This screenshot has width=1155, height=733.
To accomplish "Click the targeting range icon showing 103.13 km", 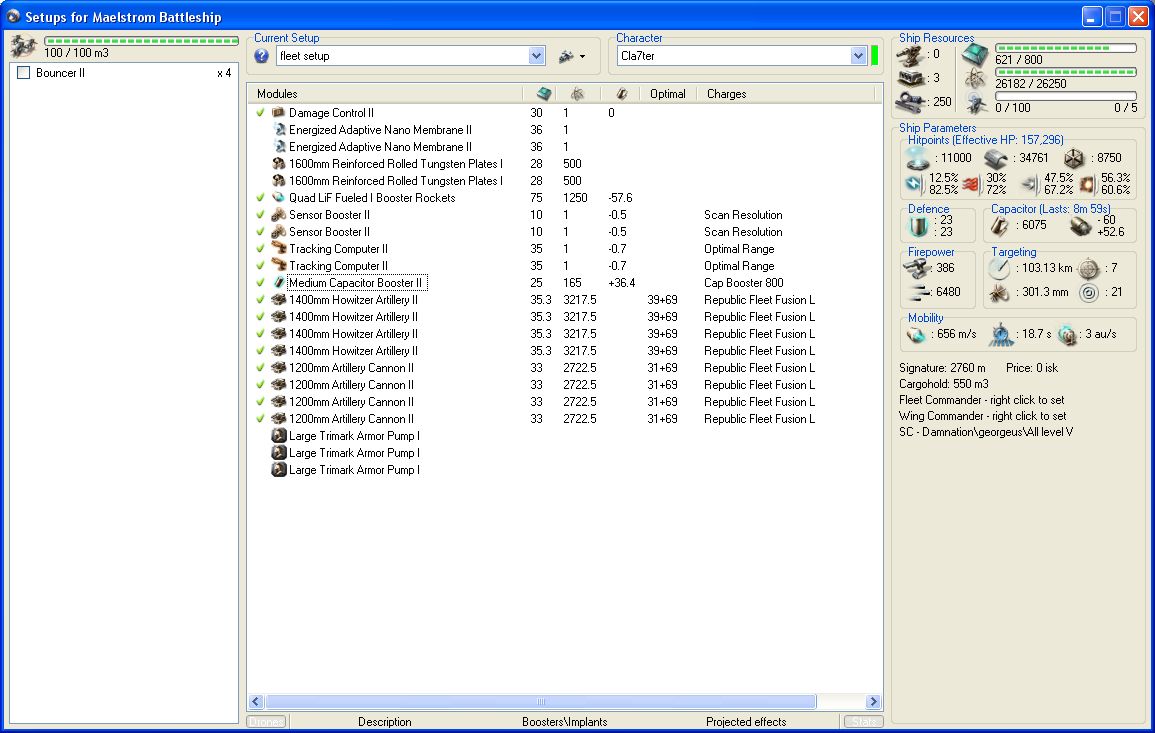I will click(x=999, y=268).
